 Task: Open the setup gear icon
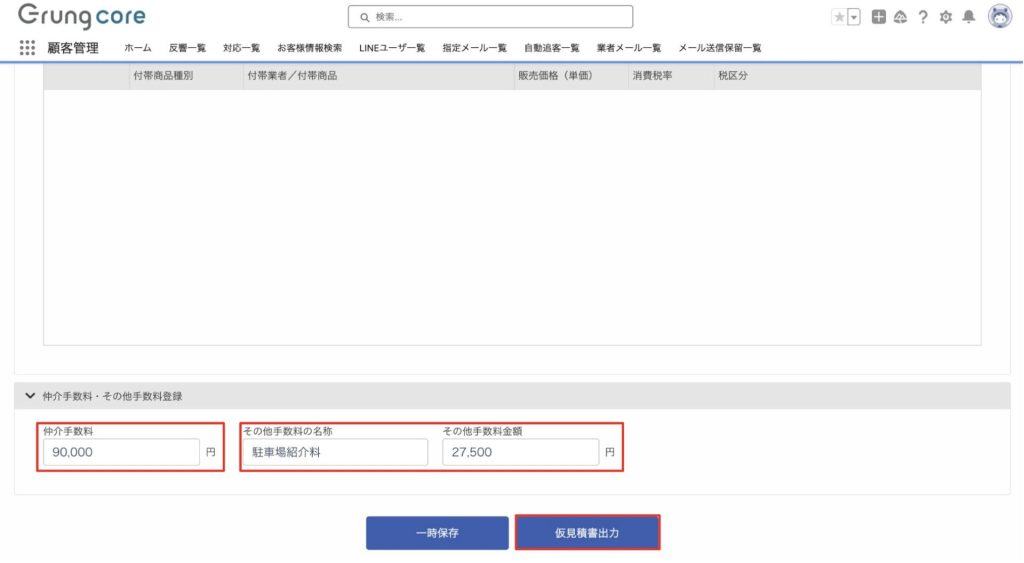[945, 17]
